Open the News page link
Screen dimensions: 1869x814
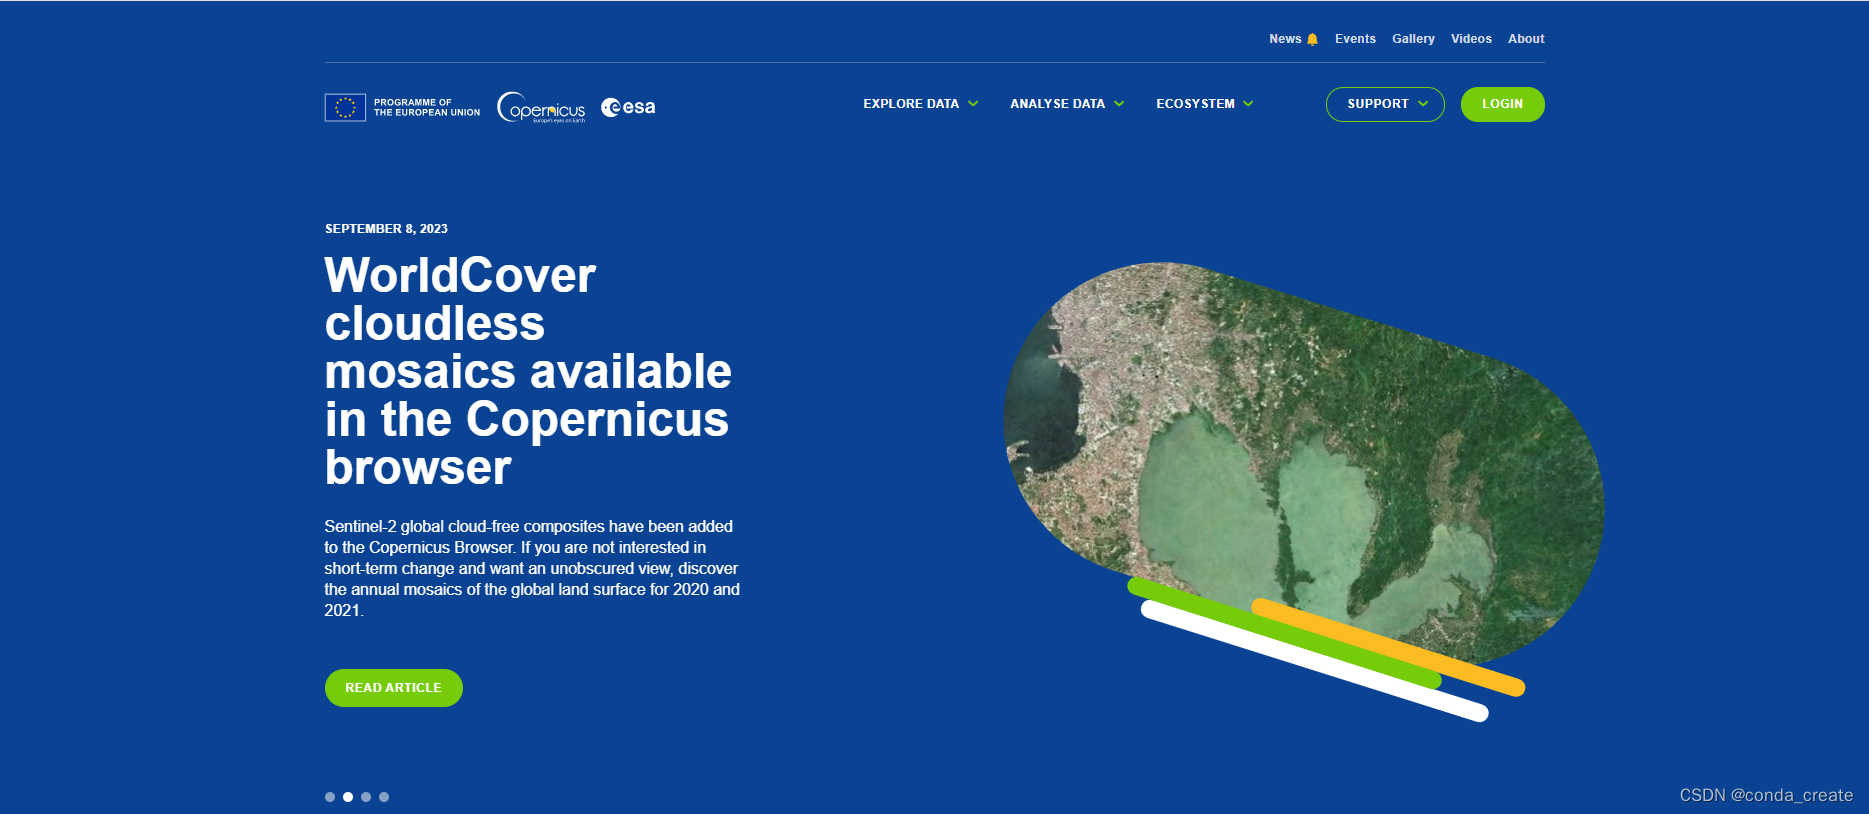pos(1285,39)
